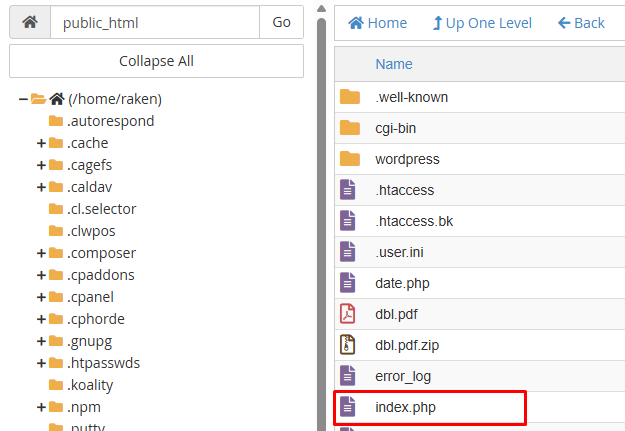The width and height of the screenshot is (625, 431).
Task: Click the dbl.pdf PDF file icon
Action: [347, 314]
